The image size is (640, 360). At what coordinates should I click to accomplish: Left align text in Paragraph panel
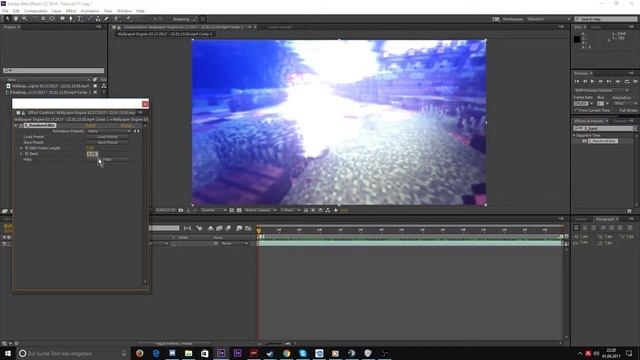pos(576,228)
